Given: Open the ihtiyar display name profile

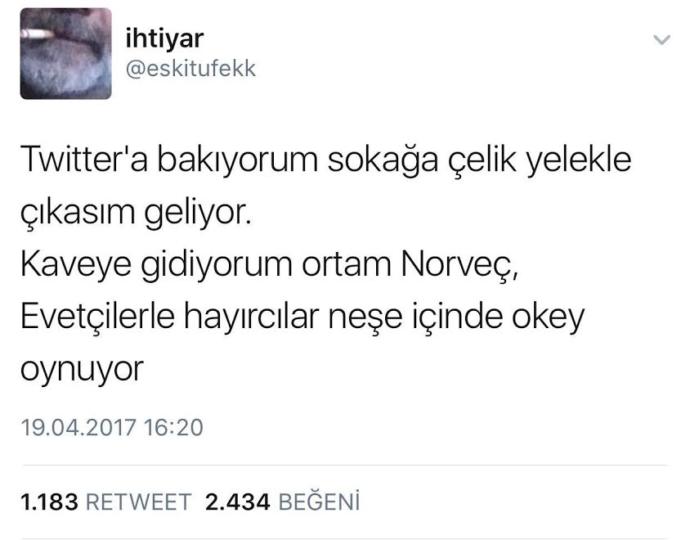Looking at the screenshot, I should [164, 38].
